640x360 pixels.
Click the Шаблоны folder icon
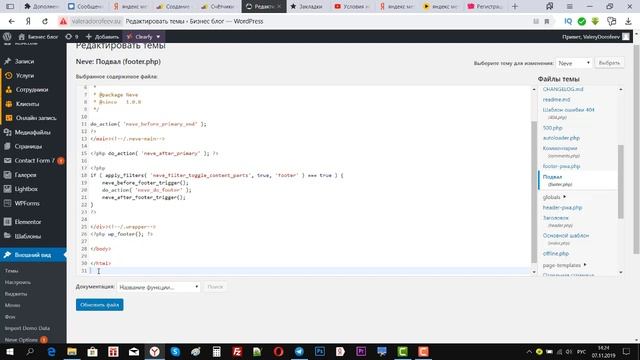7,236
